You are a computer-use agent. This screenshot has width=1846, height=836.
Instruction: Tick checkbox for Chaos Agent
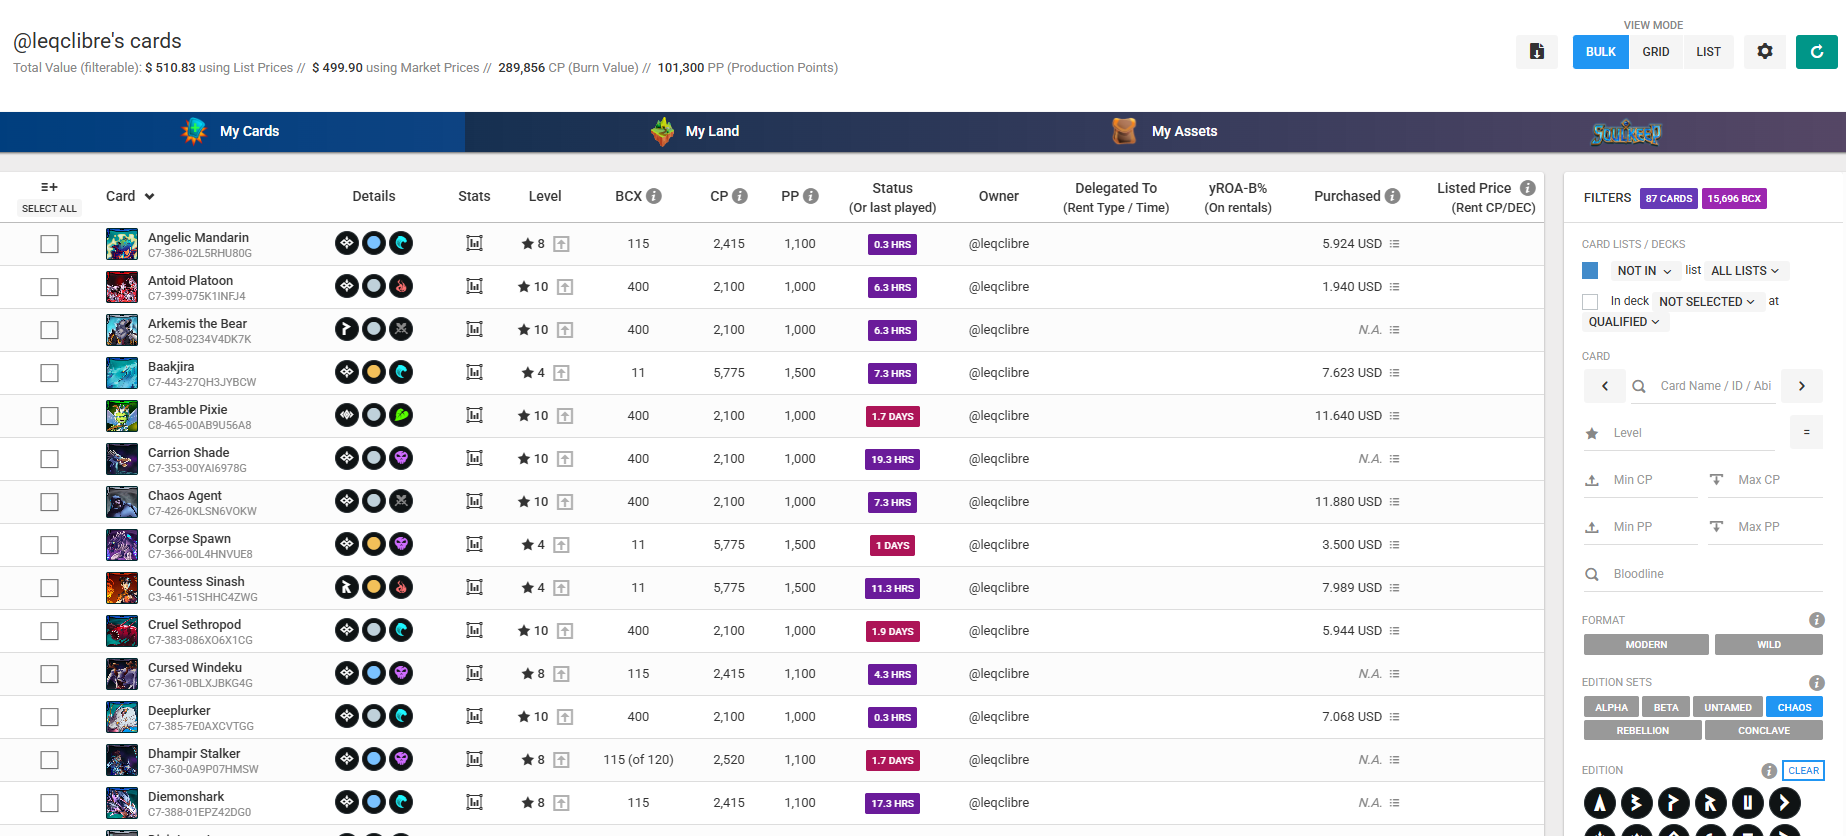49,502
